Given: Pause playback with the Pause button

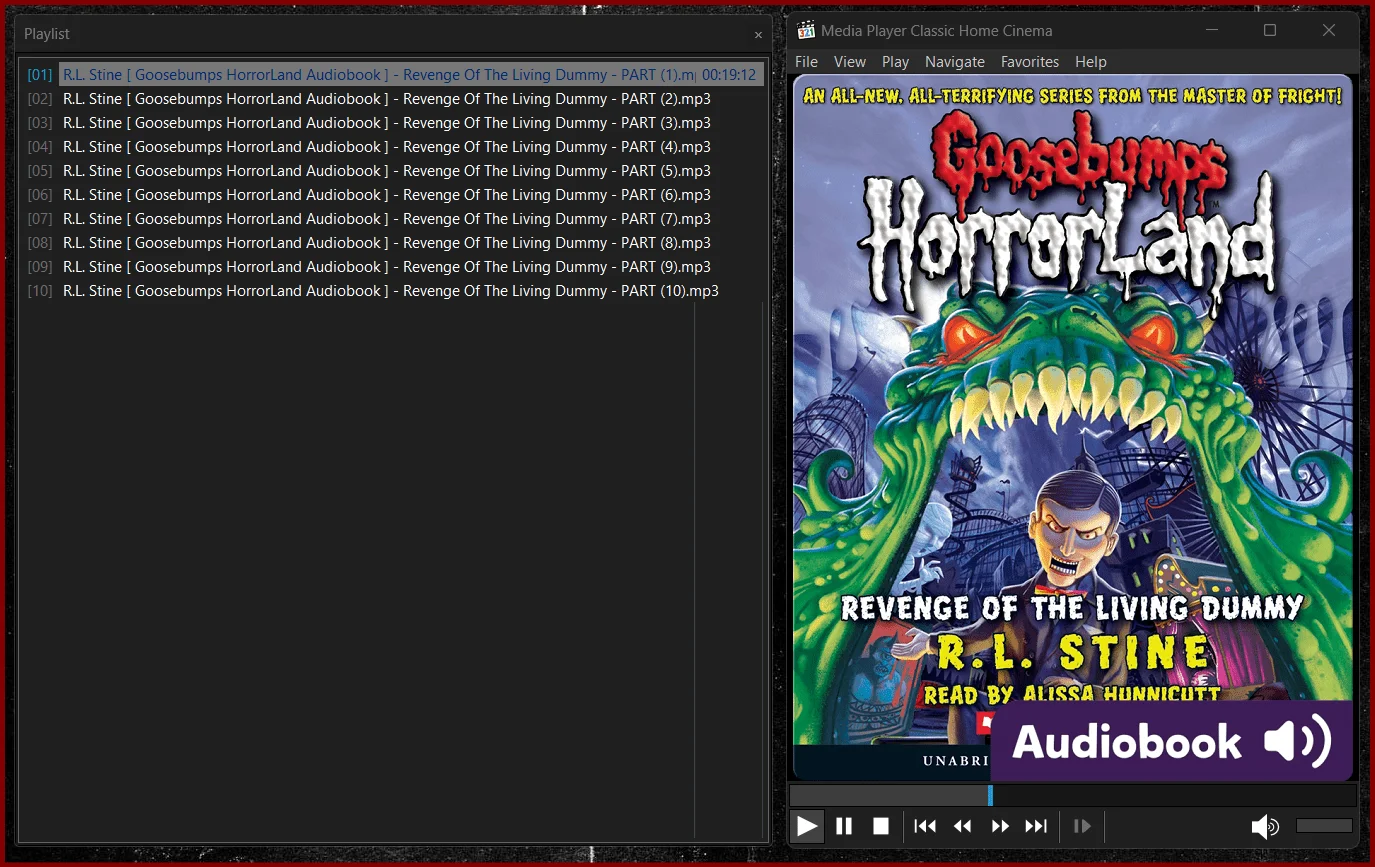Looking at the screenshot, I should (x=844, y=826).
